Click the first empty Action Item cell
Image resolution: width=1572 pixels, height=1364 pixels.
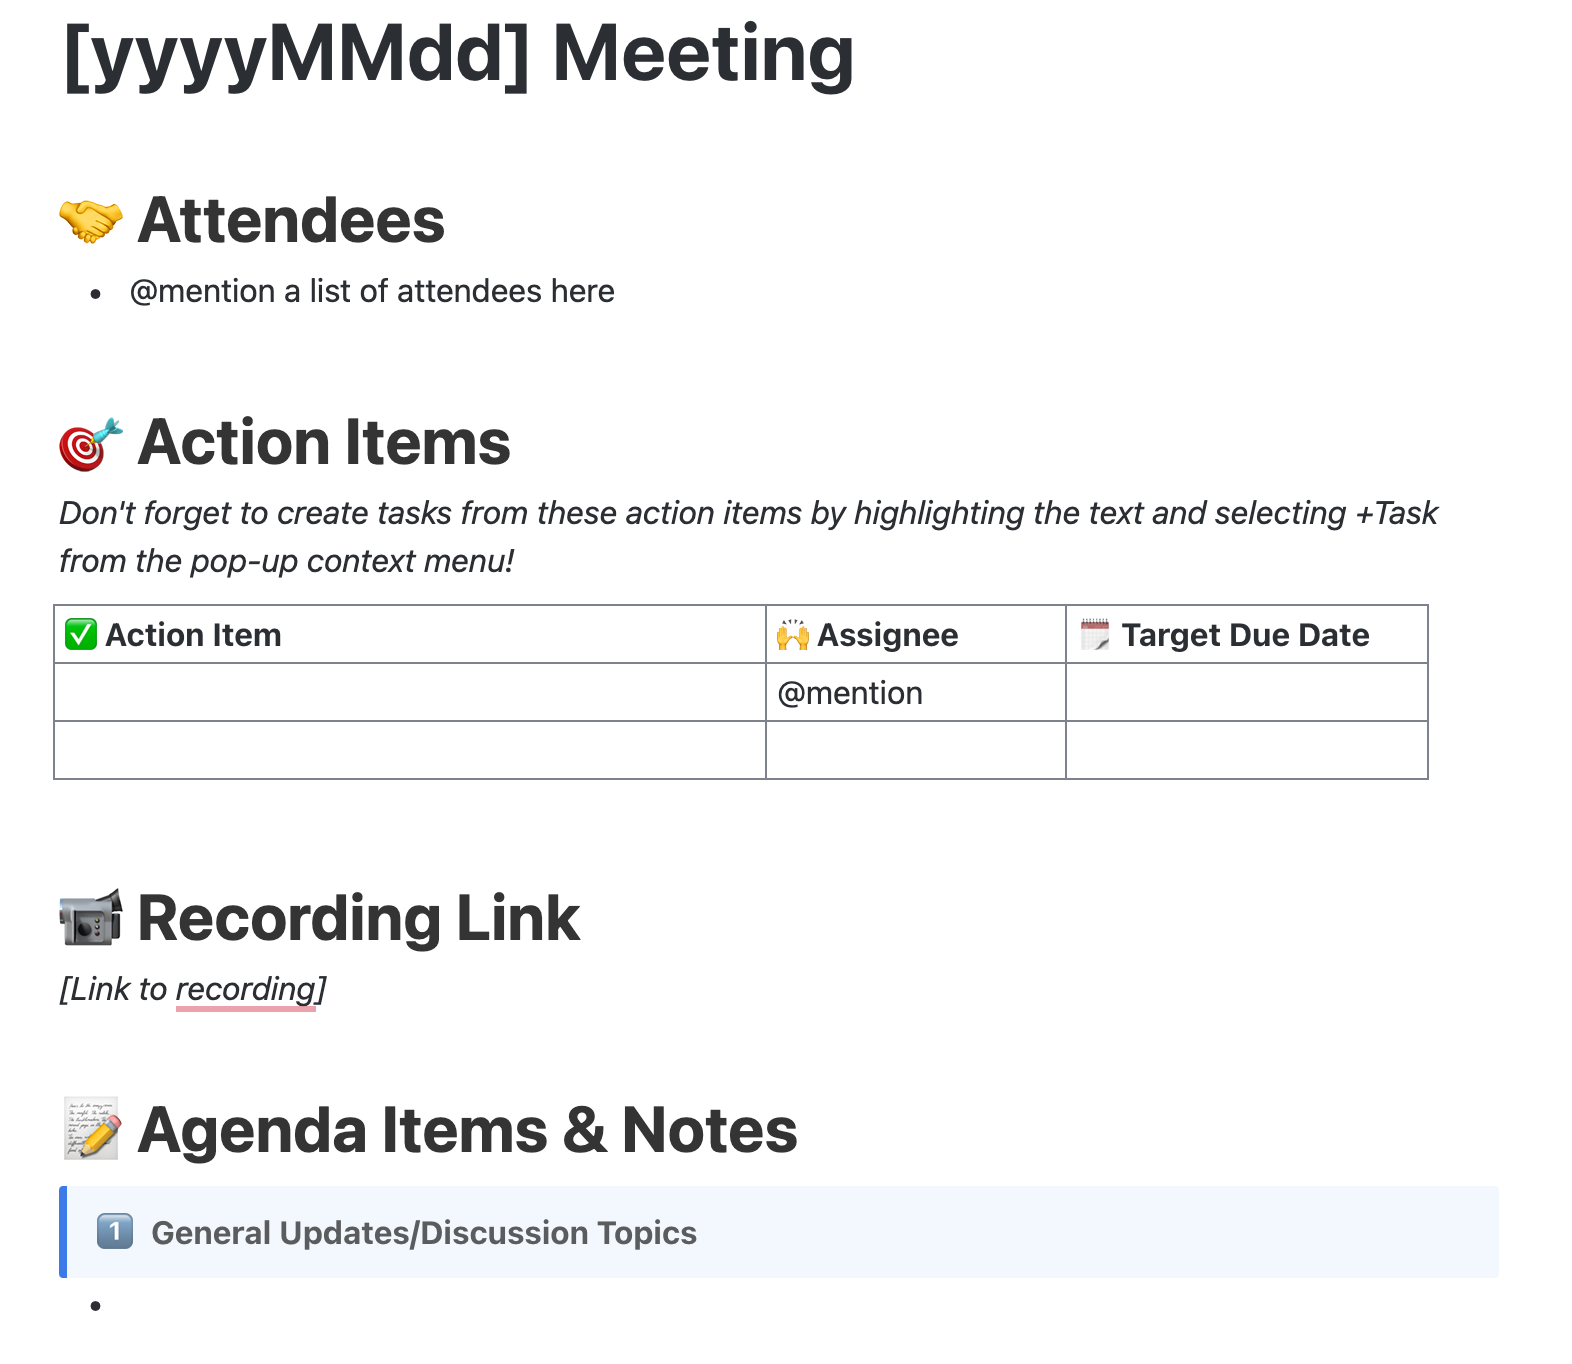point(410,692)
